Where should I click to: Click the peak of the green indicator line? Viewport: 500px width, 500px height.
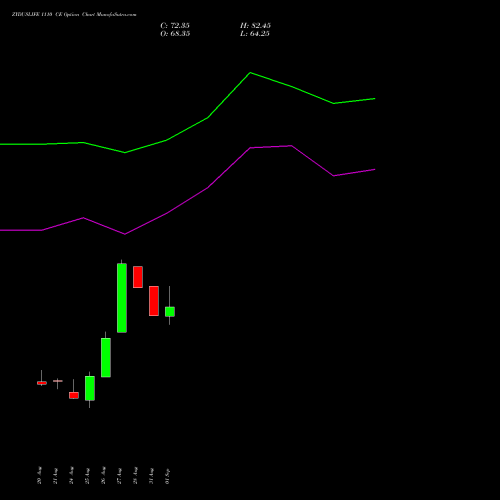[250, 72]
